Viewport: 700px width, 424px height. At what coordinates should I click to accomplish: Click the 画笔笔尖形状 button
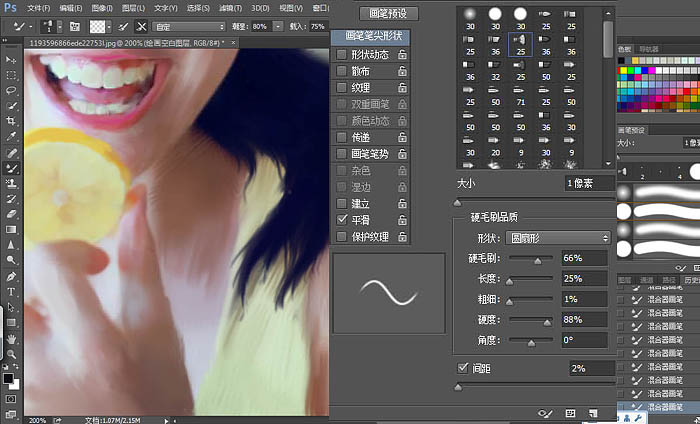373,36
